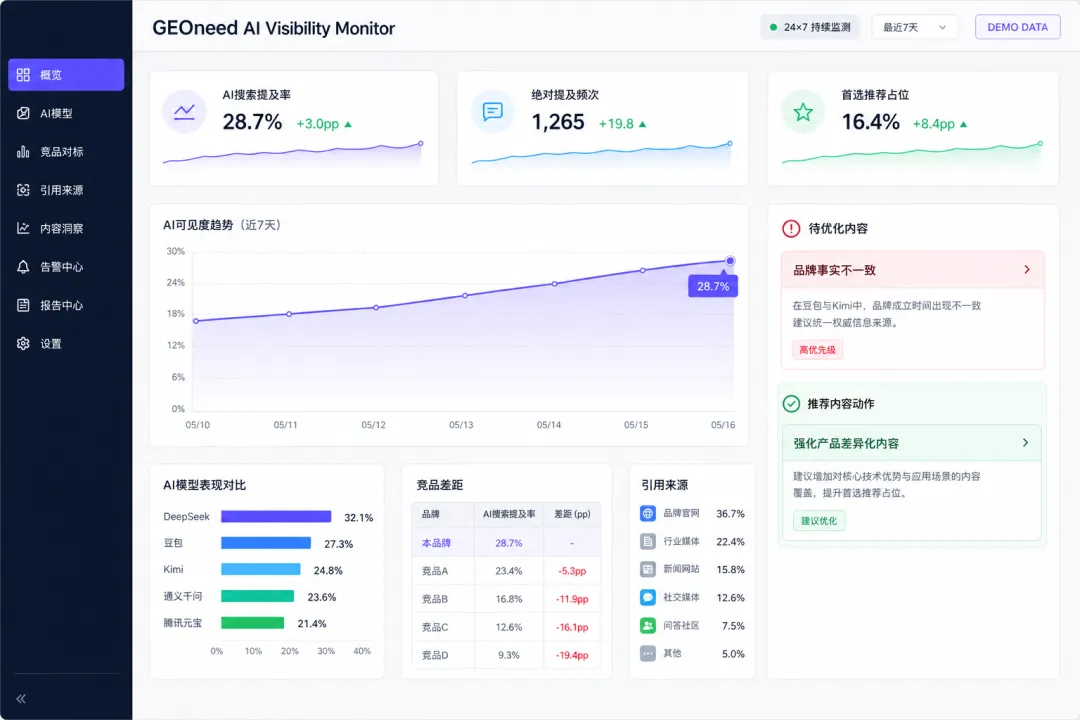This screenshot has width=1080, height=720.
Task: Click the 强化产品差异化内容 heading
Action: point(846,444)
